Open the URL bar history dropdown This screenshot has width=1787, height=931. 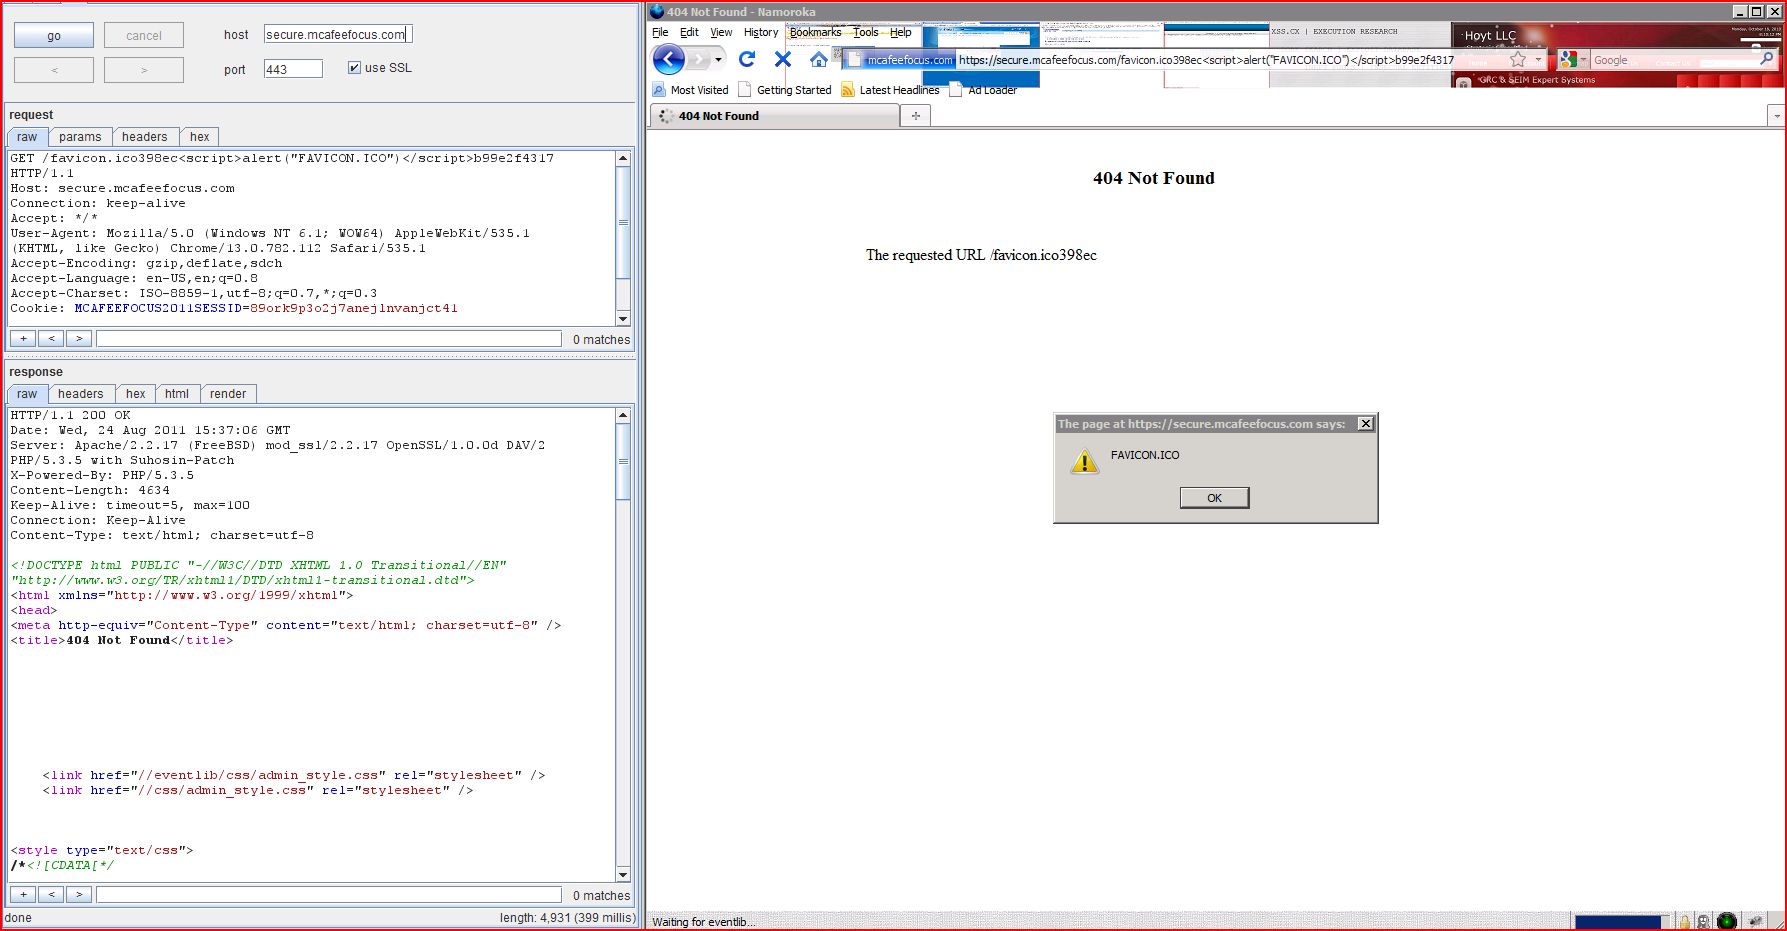(1538, 60)
